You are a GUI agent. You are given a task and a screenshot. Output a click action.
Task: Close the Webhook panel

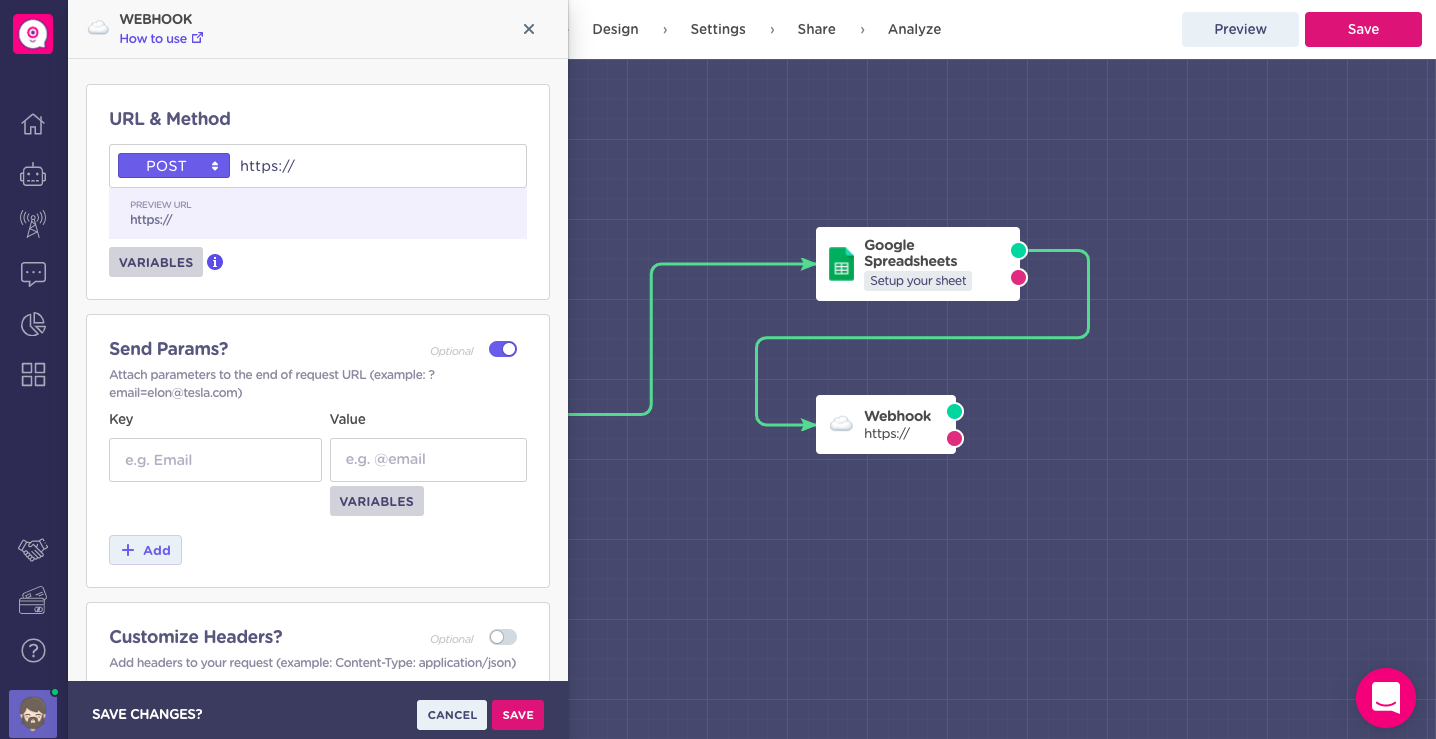[x=529, y=29]
